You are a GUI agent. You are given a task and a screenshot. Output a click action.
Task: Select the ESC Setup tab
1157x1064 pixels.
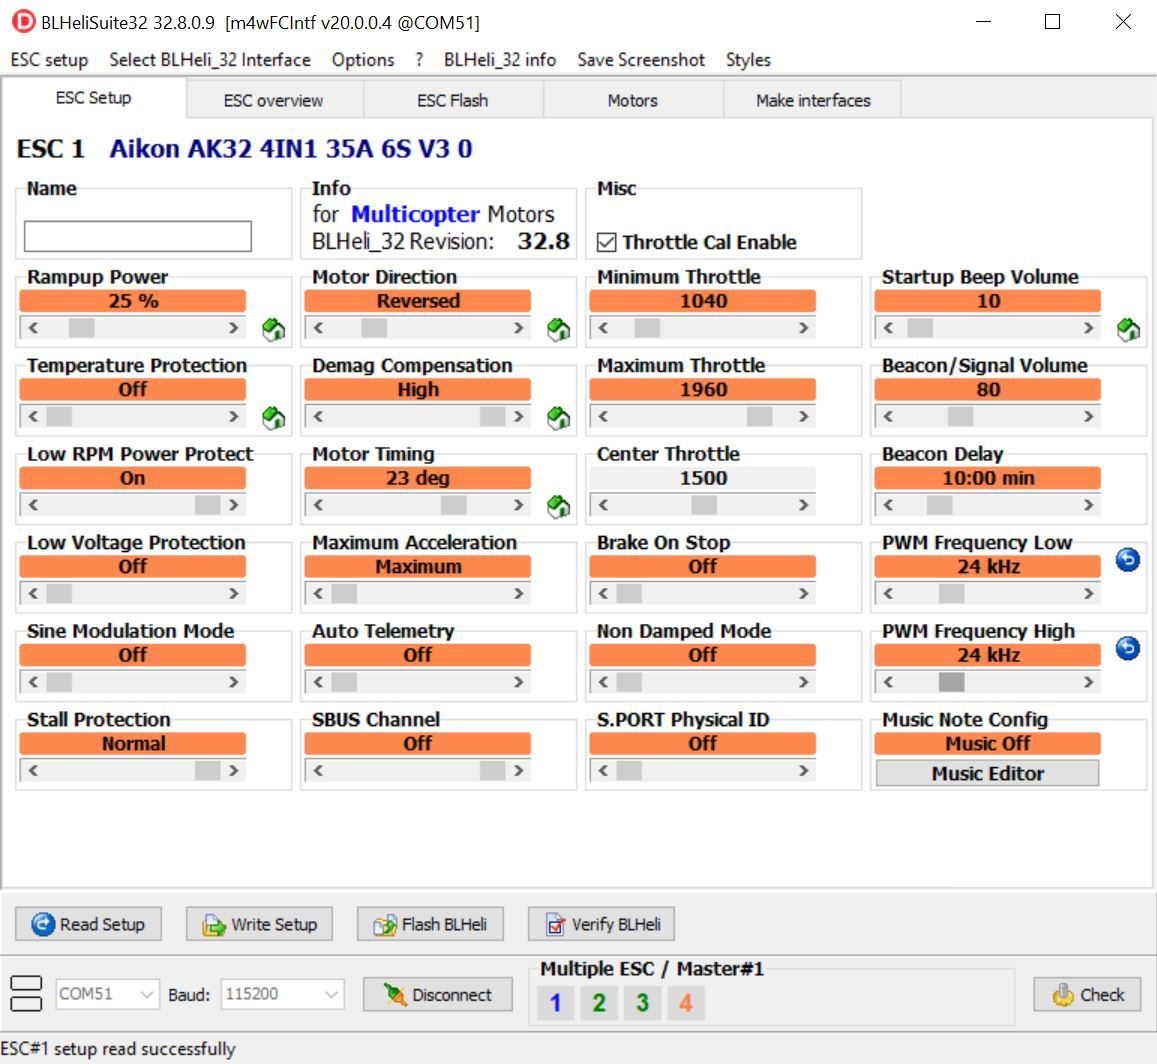coord(94,98)
